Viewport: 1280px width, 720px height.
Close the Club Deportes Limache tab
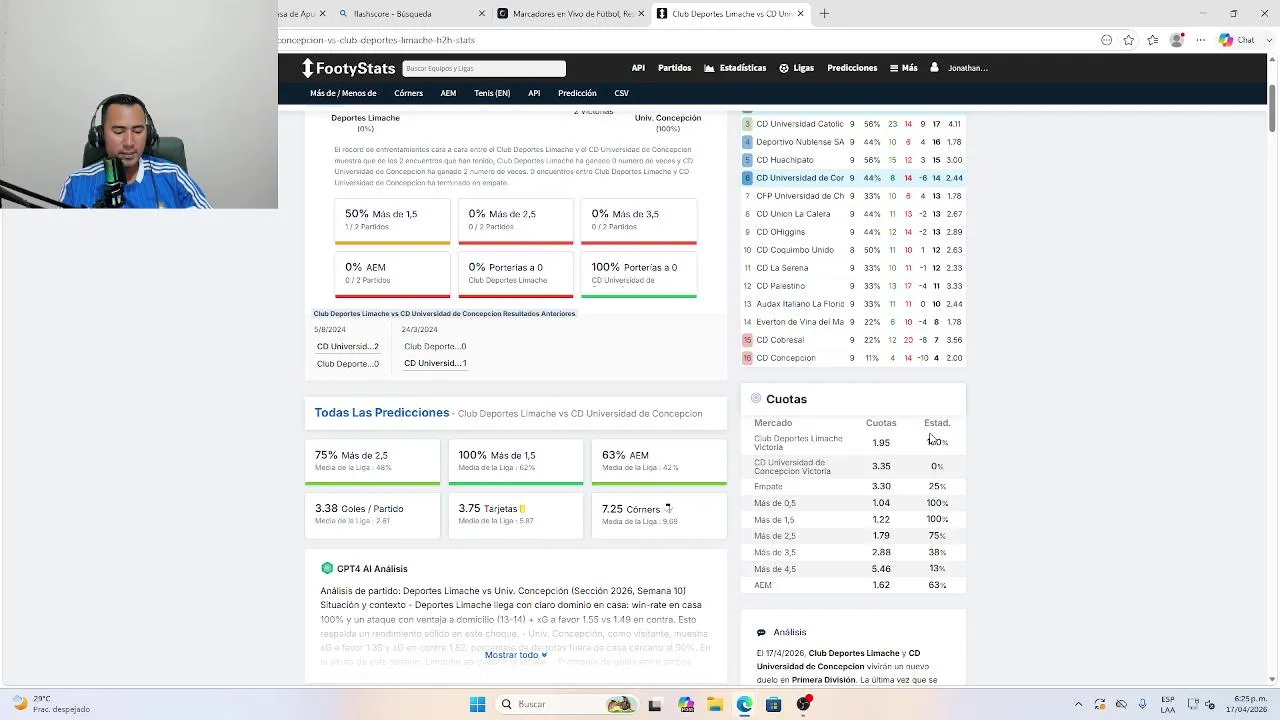(x=800, y=14)
